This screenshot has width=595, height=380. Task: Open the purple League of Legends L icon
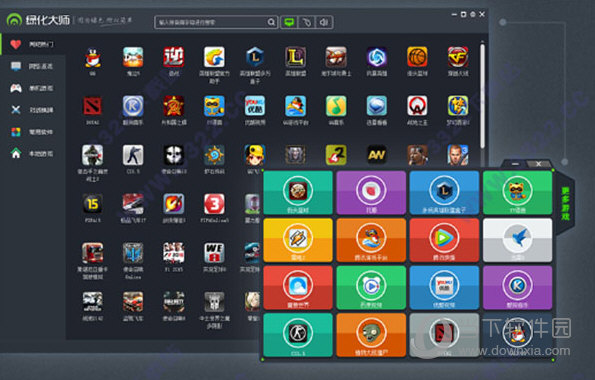point(296,57)
